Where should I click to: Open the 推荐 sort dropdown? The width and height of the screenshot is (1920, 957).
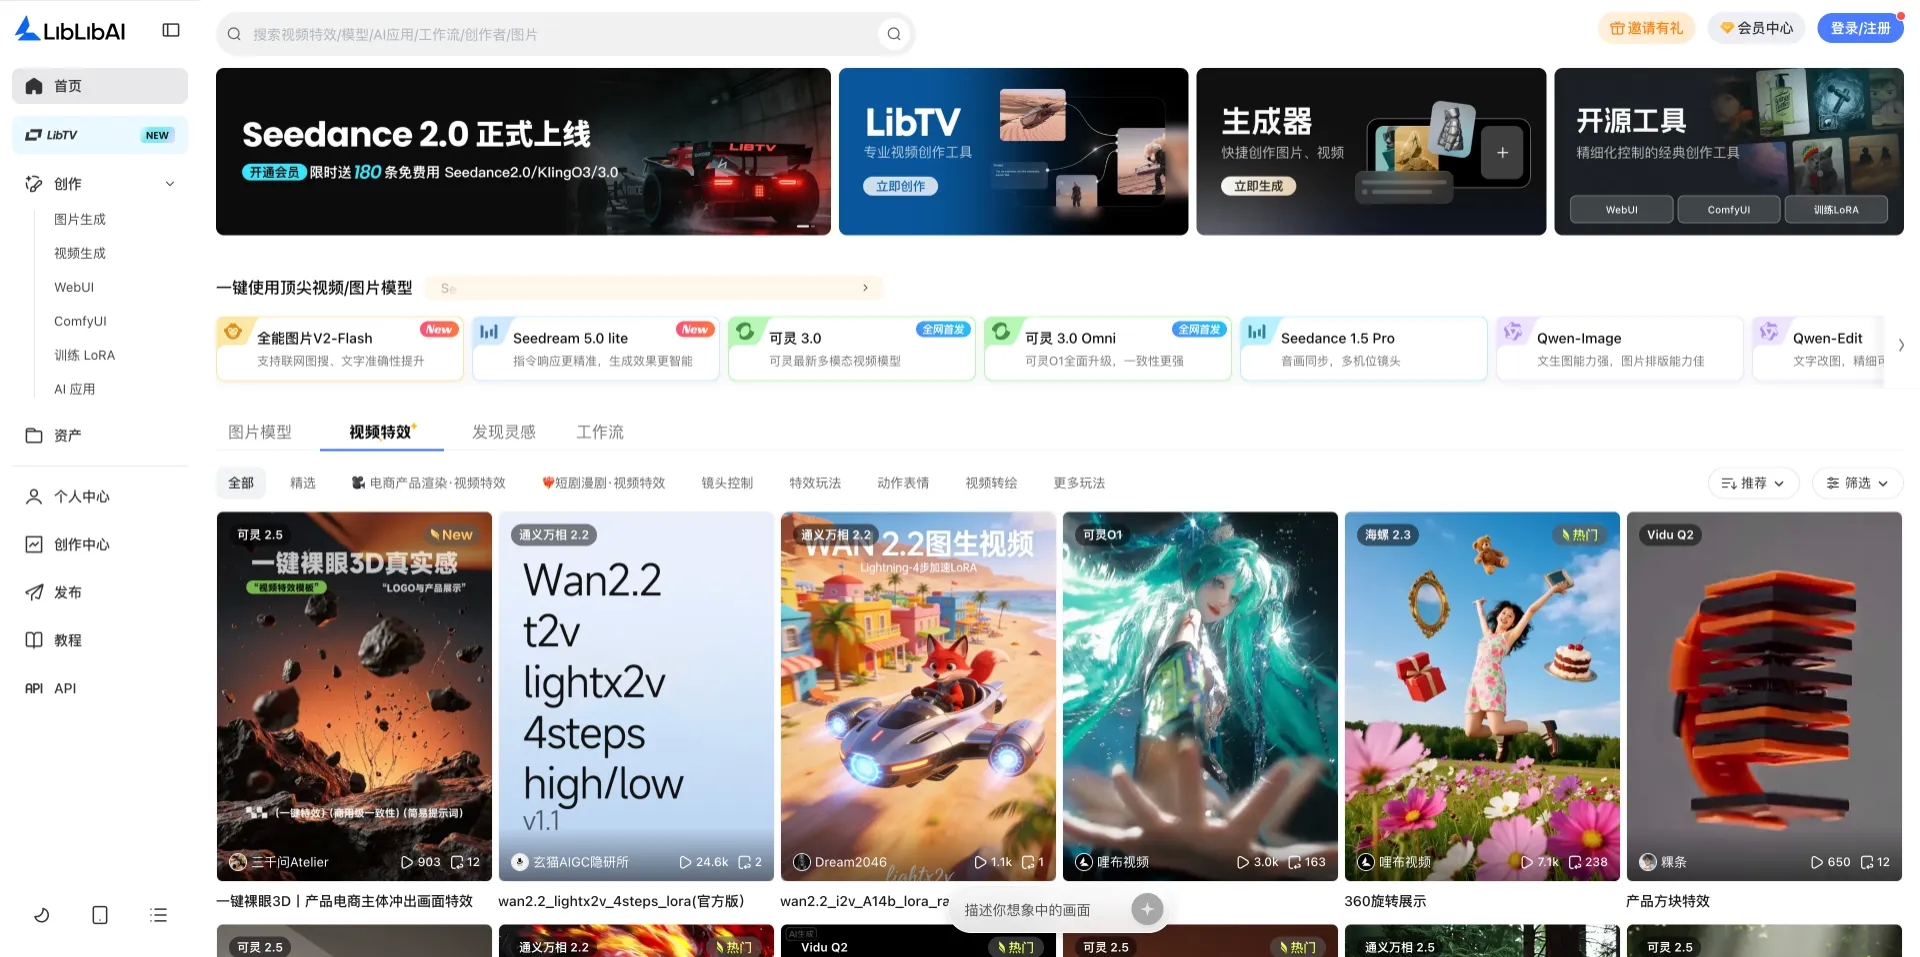(1753, 483)
